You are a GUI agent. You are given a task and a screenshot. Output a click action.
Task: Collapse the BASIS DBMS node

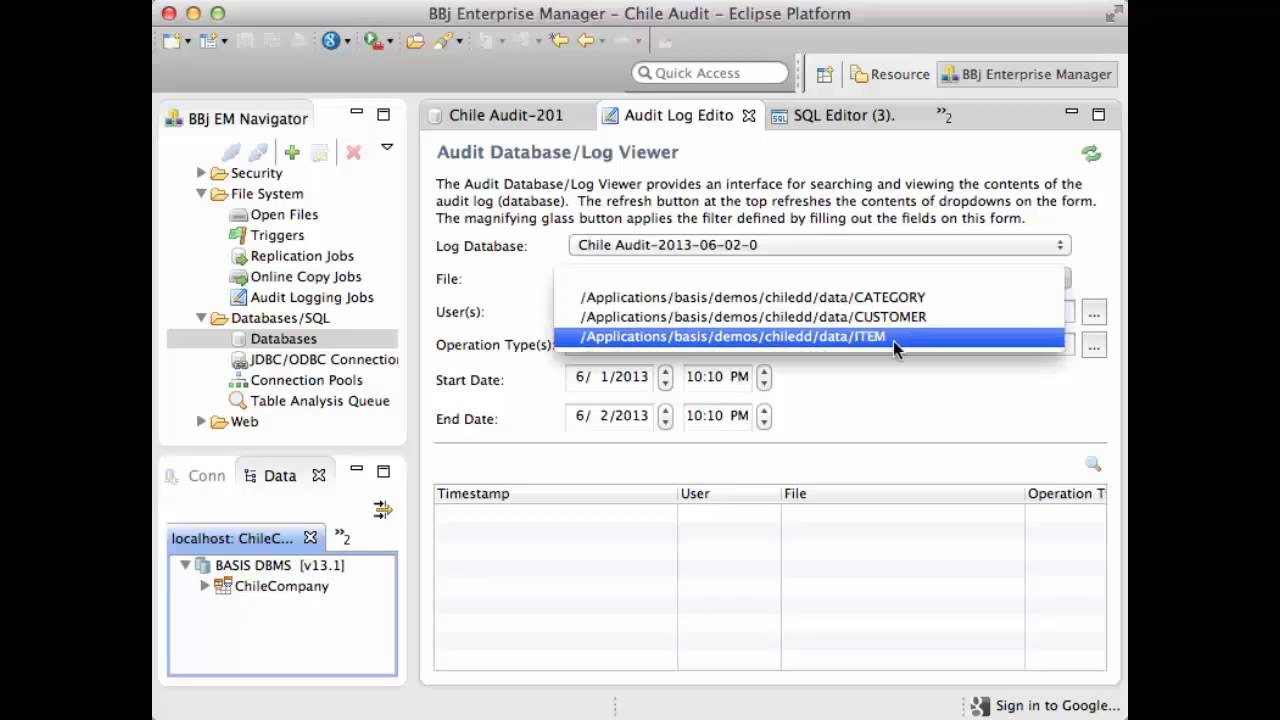coord(185,565)
